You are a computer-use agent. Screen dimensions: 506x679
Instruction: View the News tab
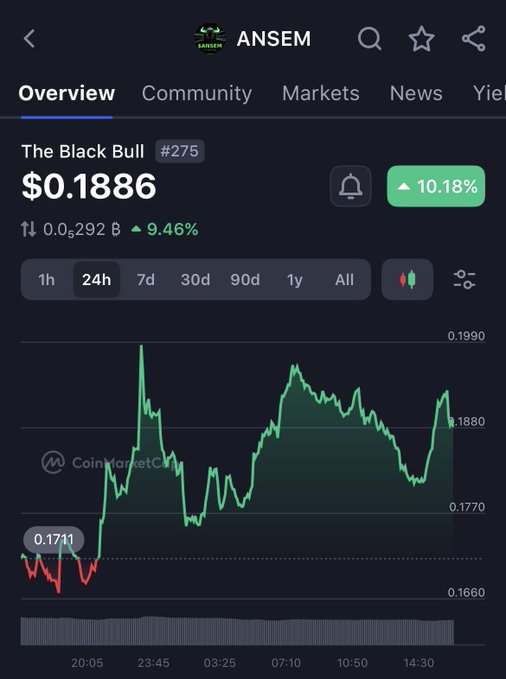coord(416,94)
